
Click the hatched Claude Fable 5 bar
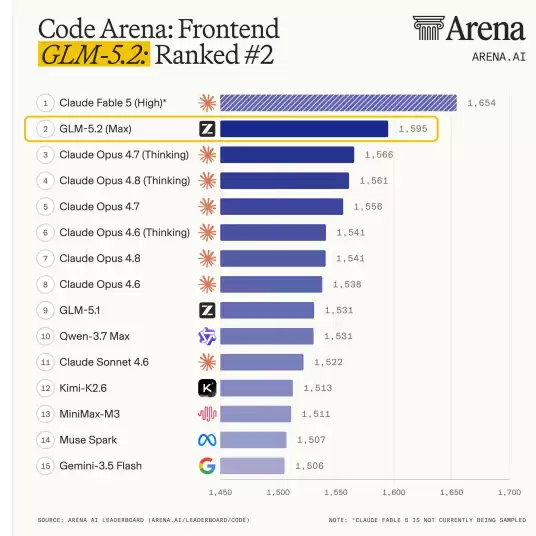pos(338,103)
